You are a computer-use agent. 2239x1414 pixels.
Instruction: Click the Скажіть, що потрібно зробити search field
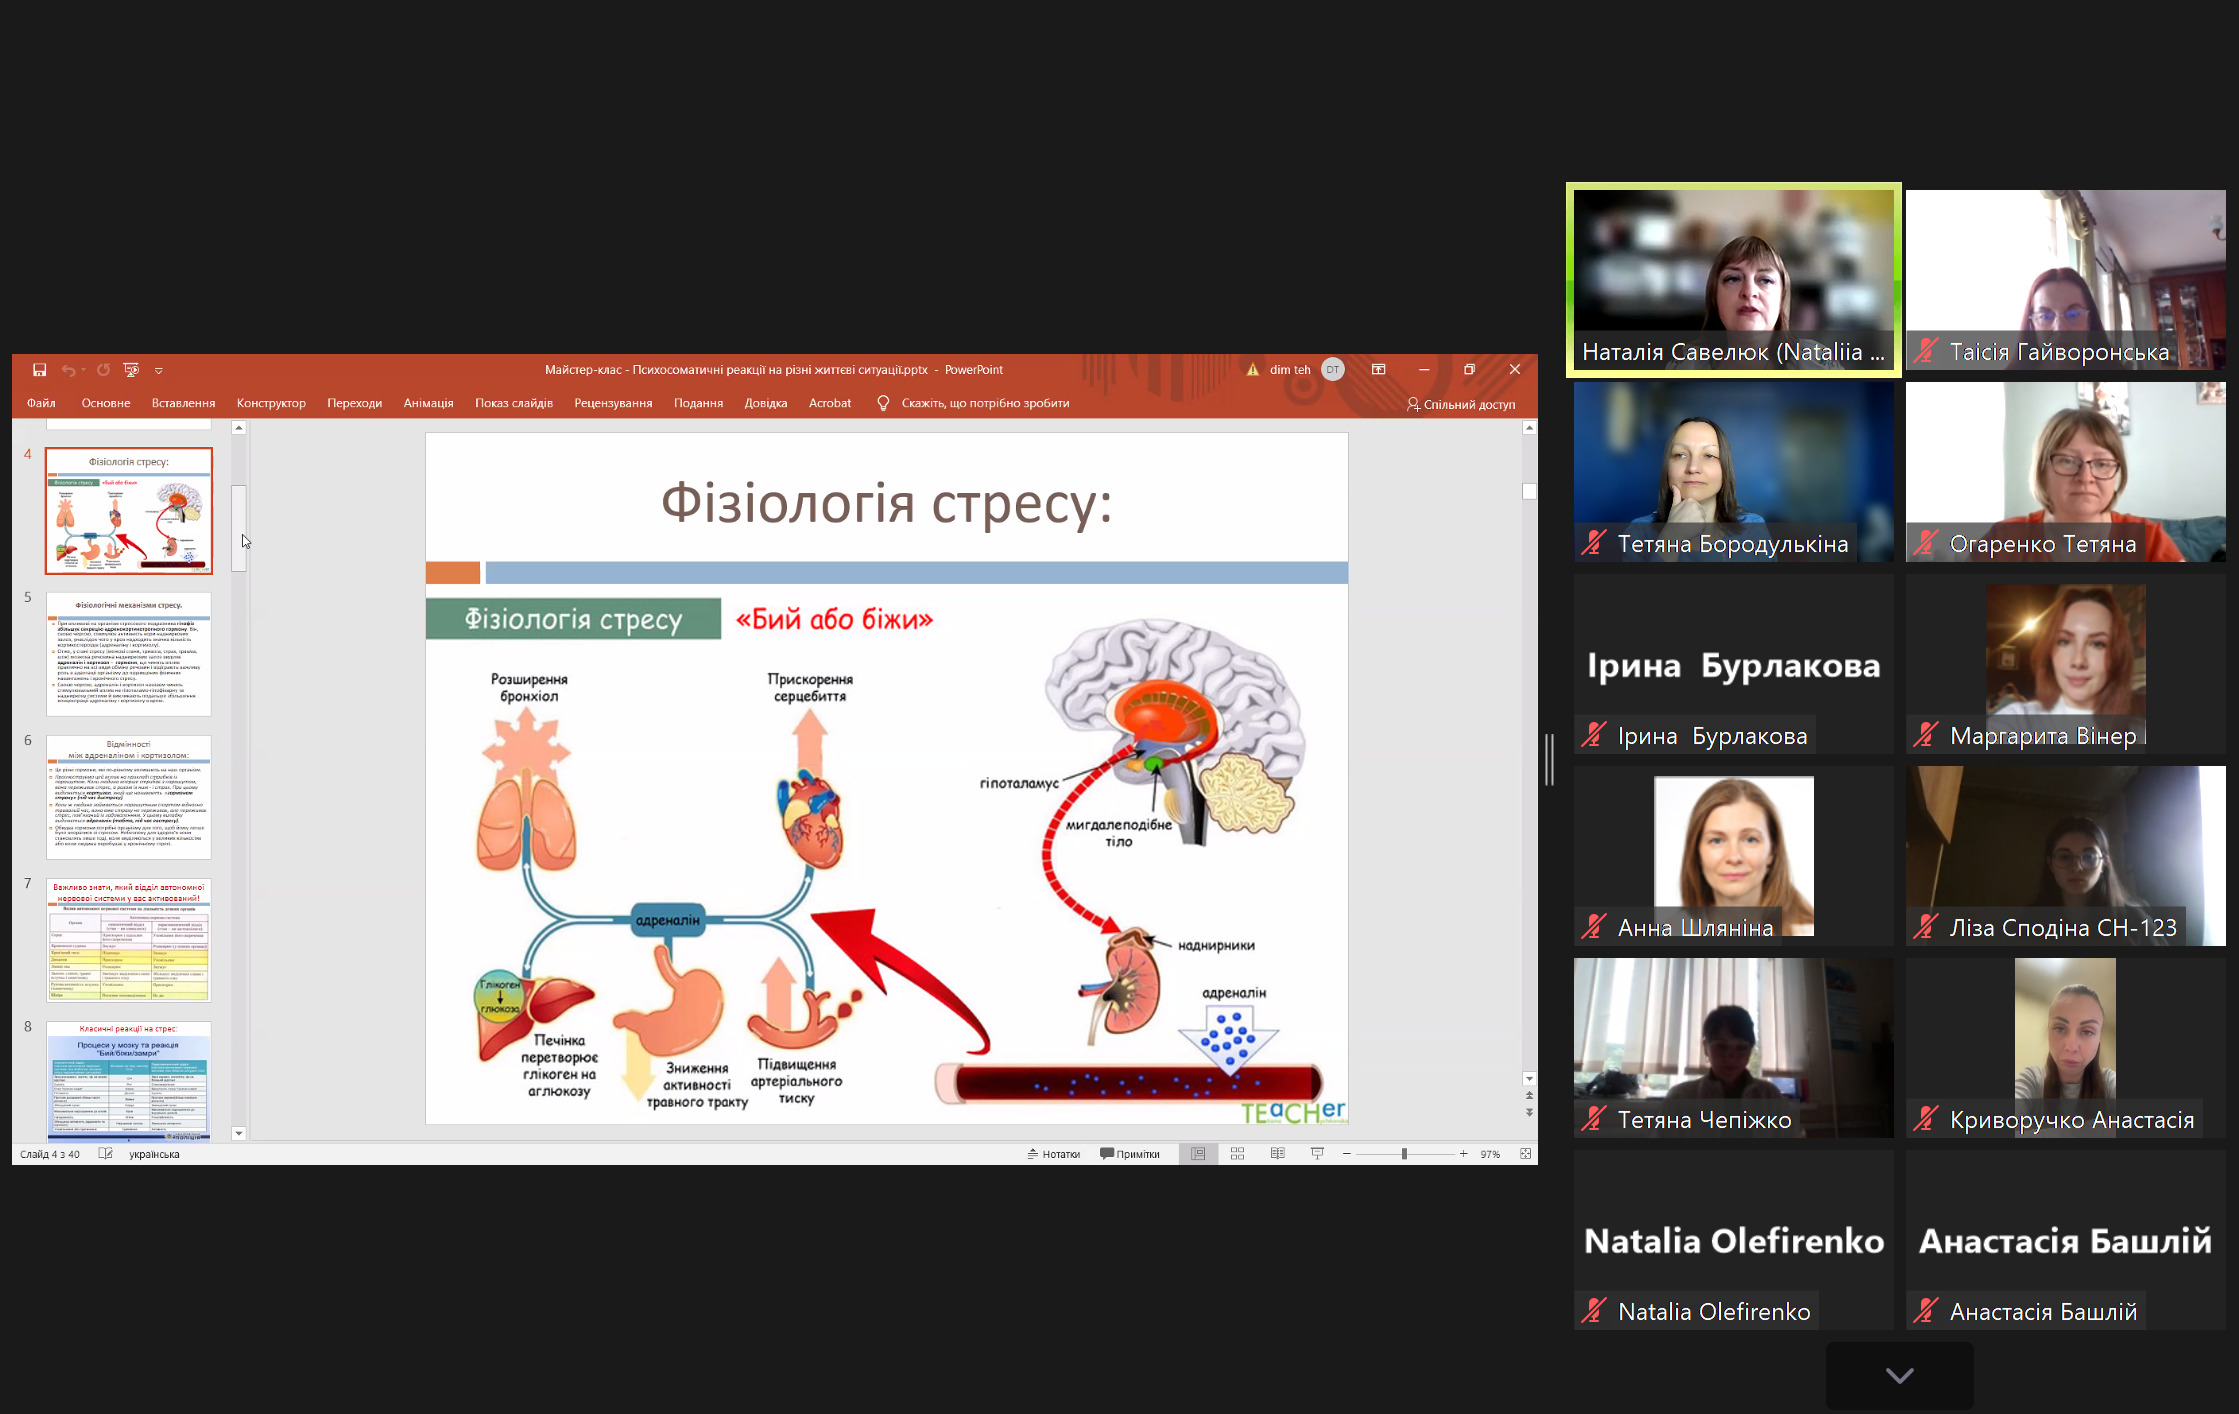pos(985,403)
